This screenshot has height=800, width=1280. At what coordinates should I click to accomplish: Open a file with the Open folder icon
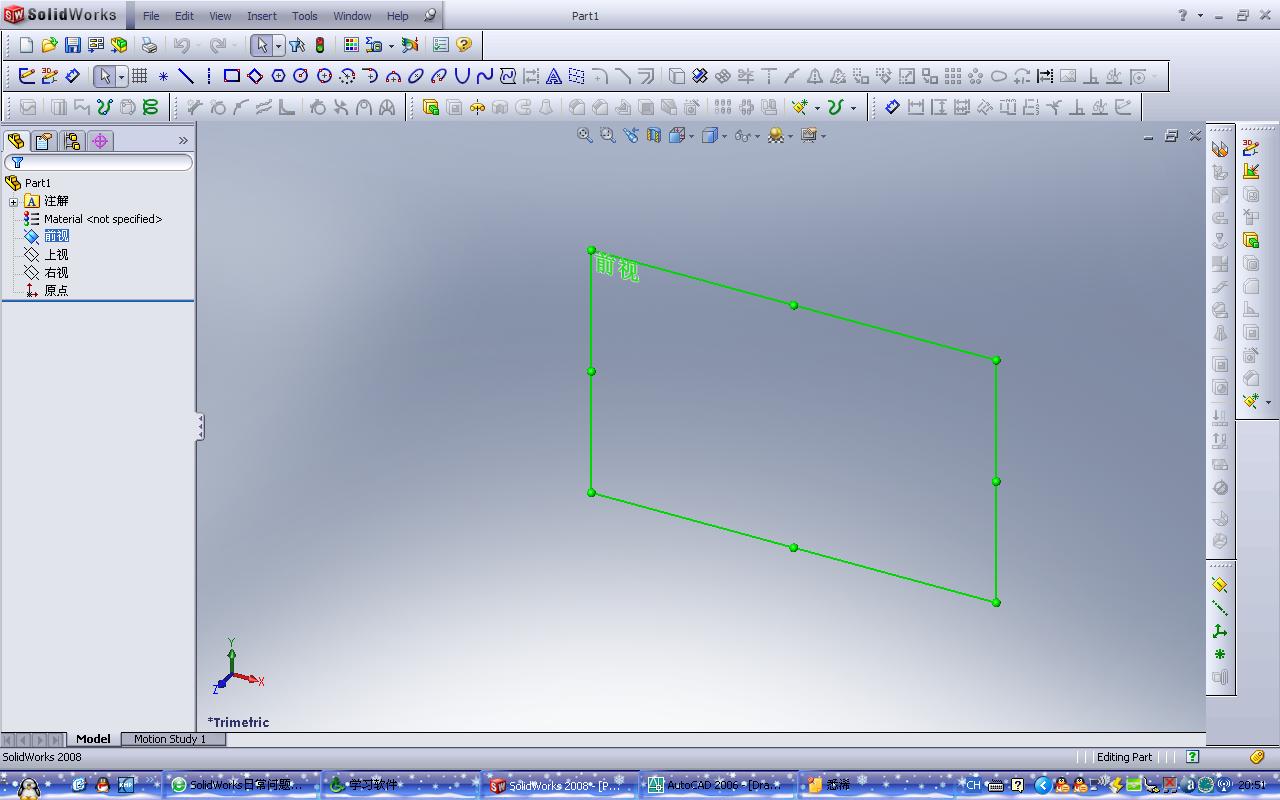tap(49, 45)
